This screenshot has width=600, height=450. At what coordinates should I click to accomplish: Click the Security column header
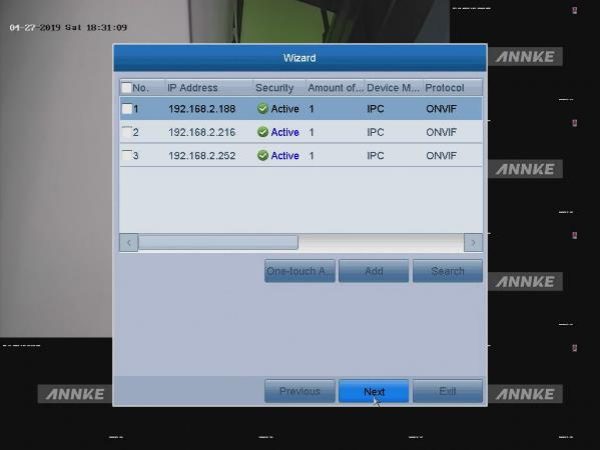pyautogui.click(x=277, y=88)
